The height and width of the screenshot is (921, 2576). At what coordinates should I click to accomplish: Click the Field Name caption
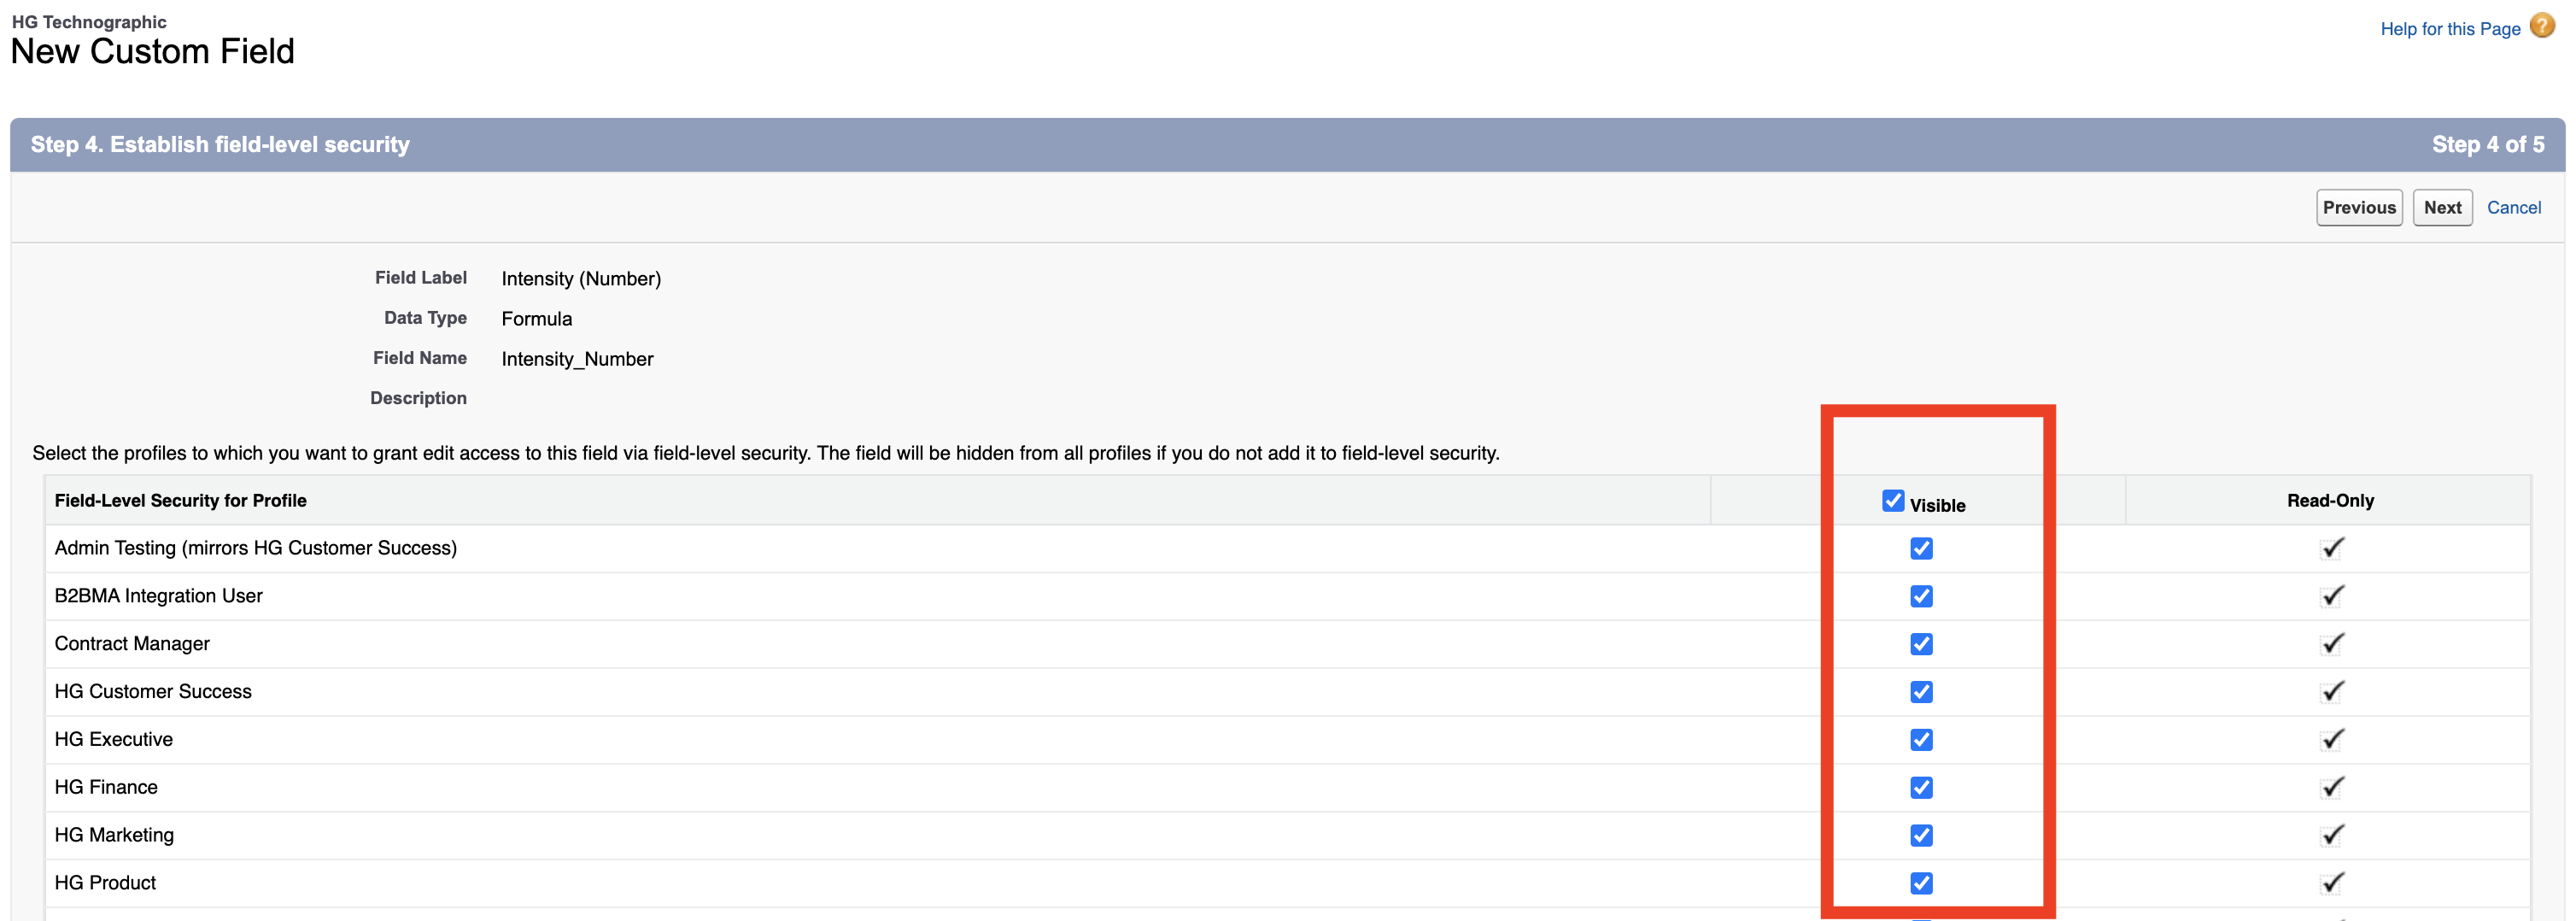[420, 358]
